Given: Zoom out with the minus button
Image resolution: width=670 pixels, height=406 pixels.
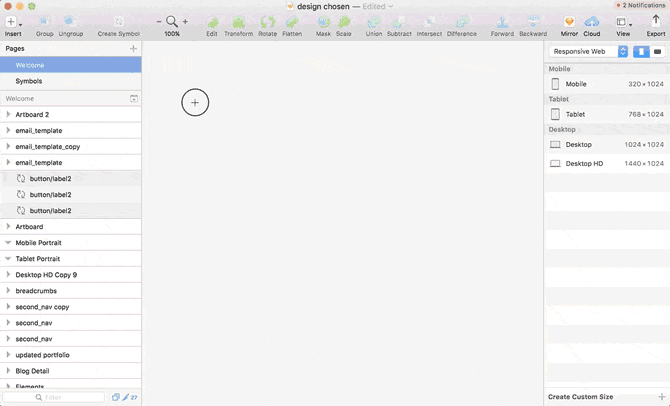Looking at the screenshot, I should (159, 21).
